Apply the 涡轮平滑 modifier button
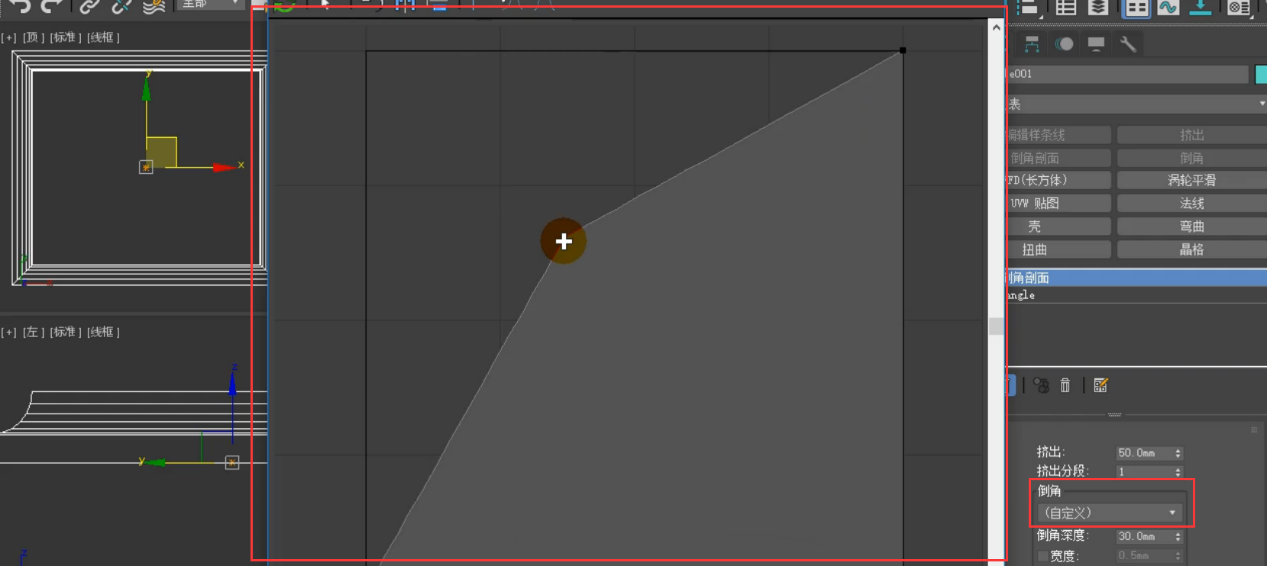Viewport: 1267px width, 566px height. click(1191, 181)
